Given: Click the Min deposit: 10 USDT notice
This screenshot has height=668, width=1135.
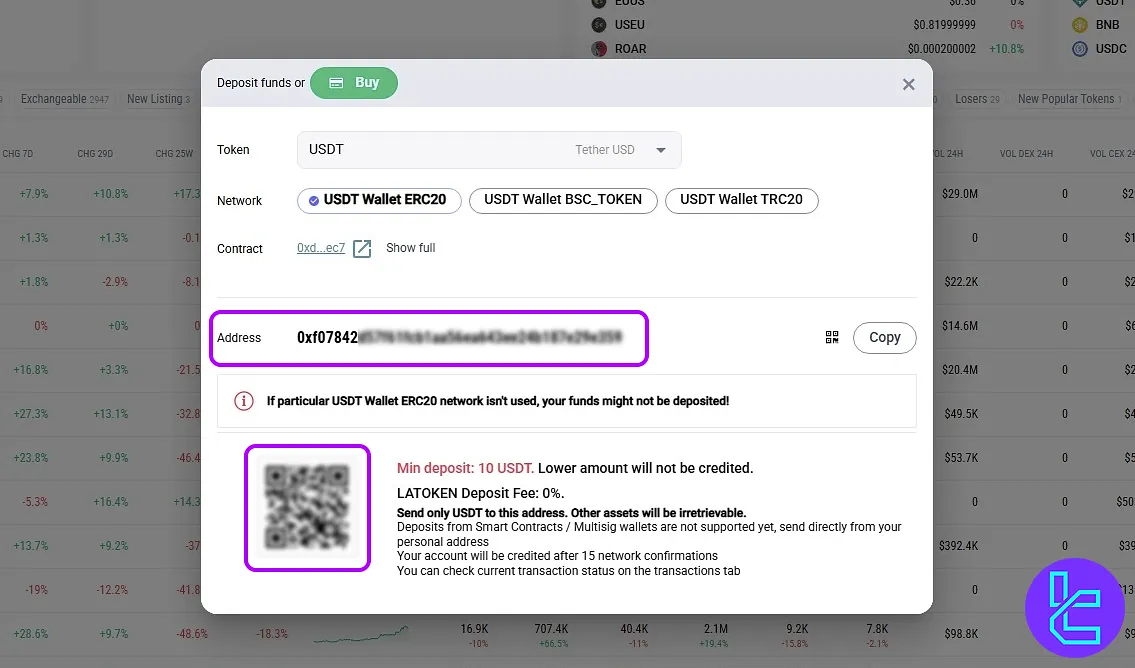Looking at the screenshot, I should click(465, 468).
